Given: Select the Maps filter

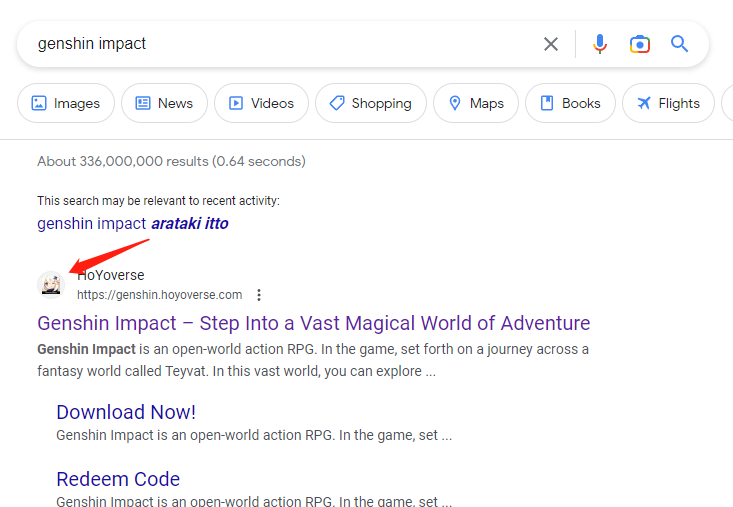Looking at the screenshot, I should click(476, 103).
